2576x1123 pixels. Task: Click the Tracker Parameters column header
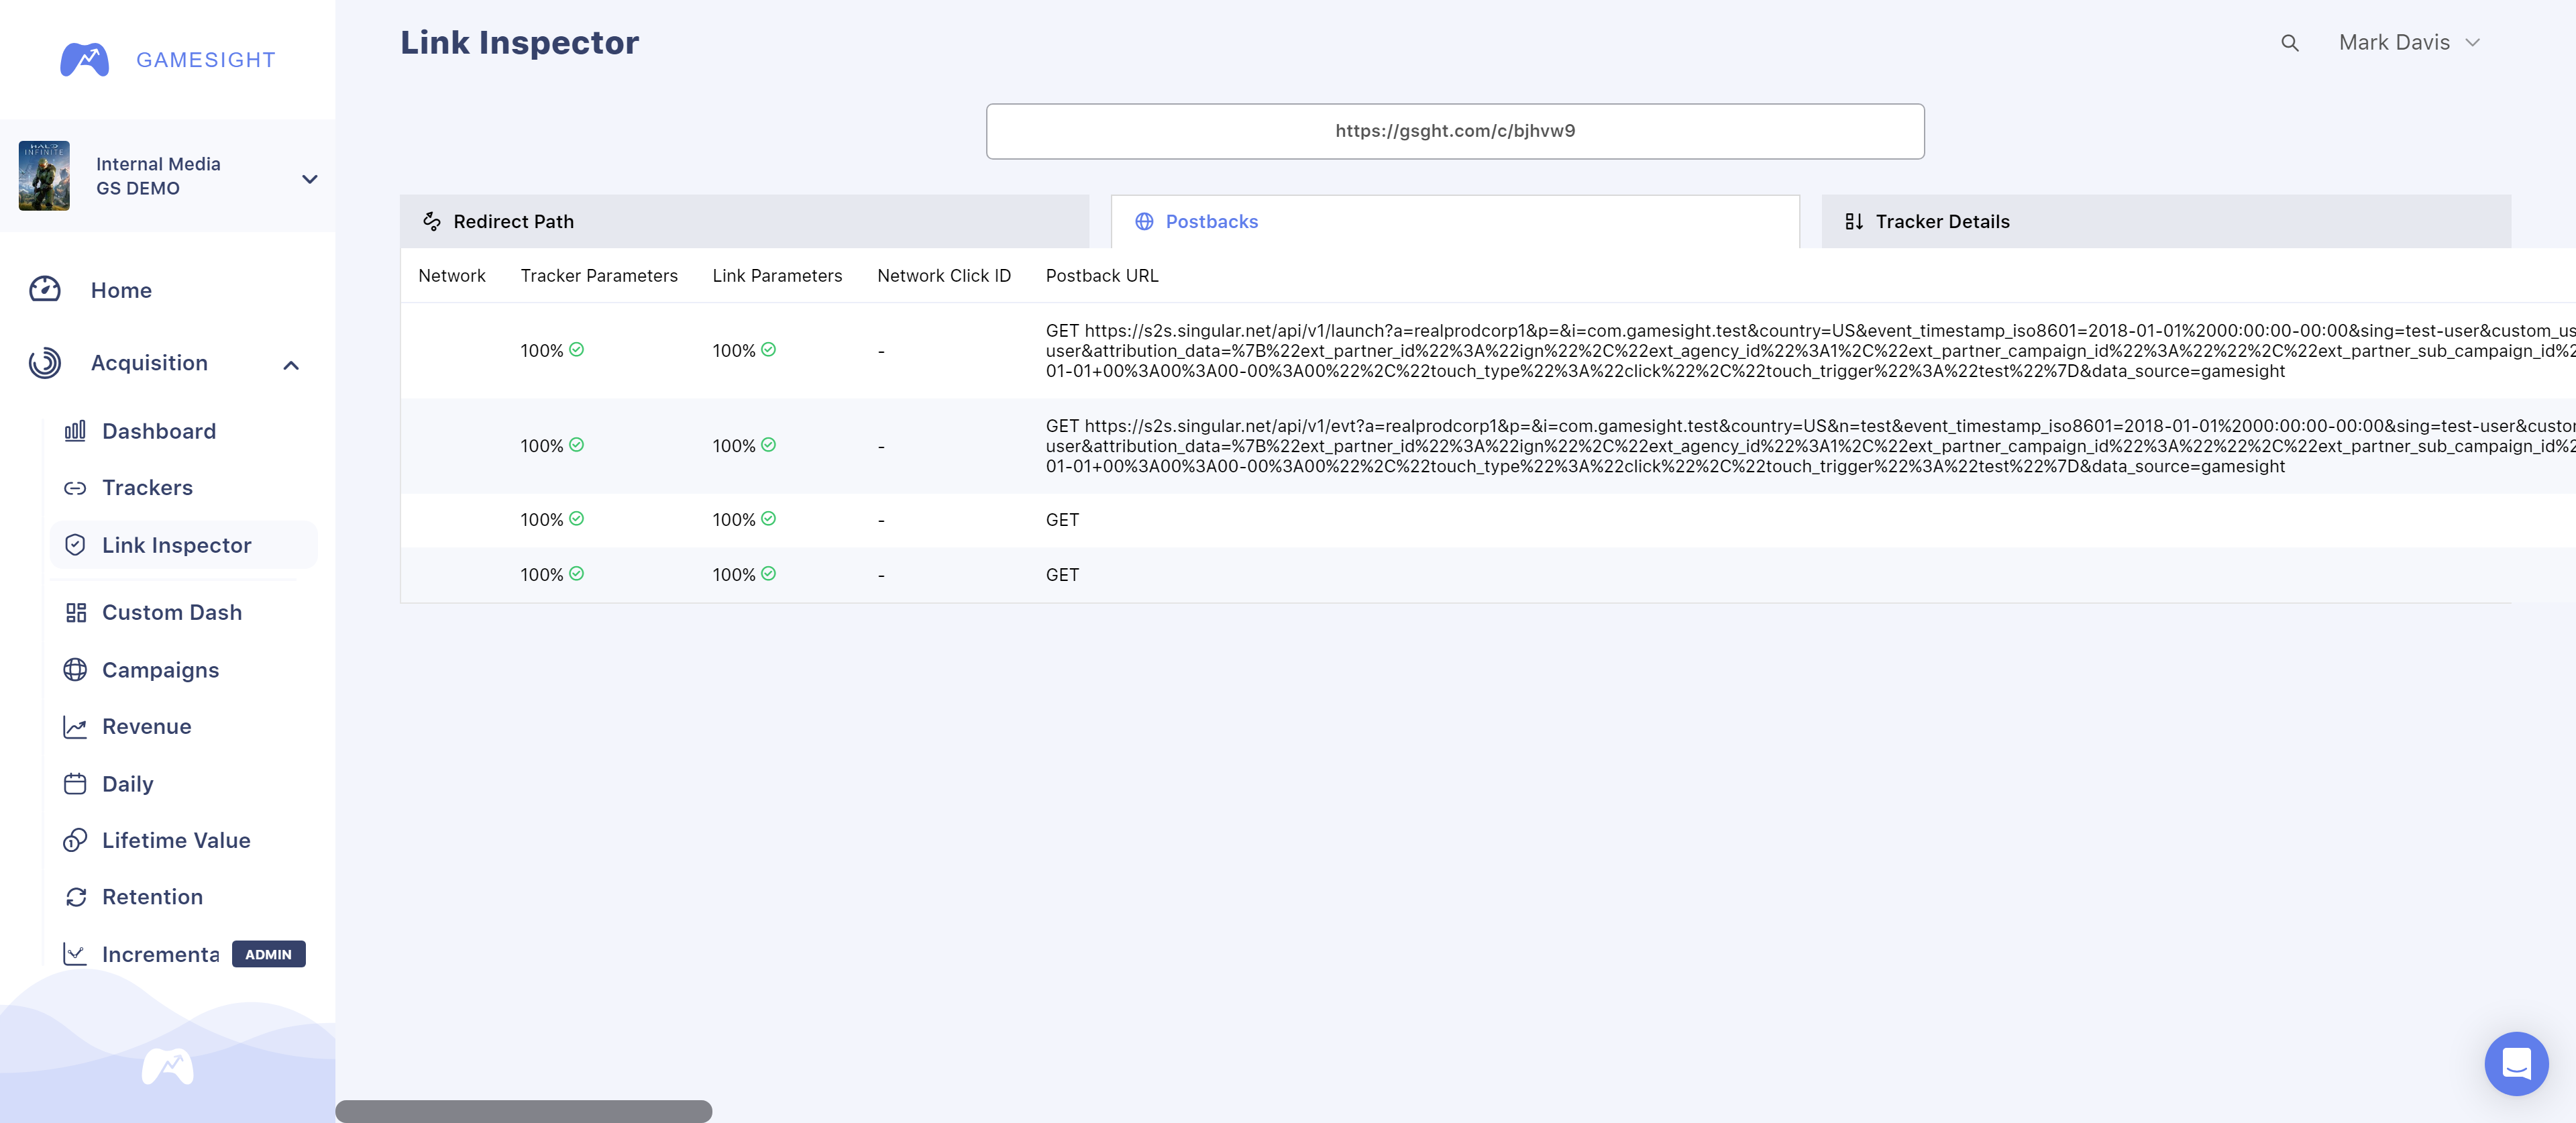pos(599,276)
